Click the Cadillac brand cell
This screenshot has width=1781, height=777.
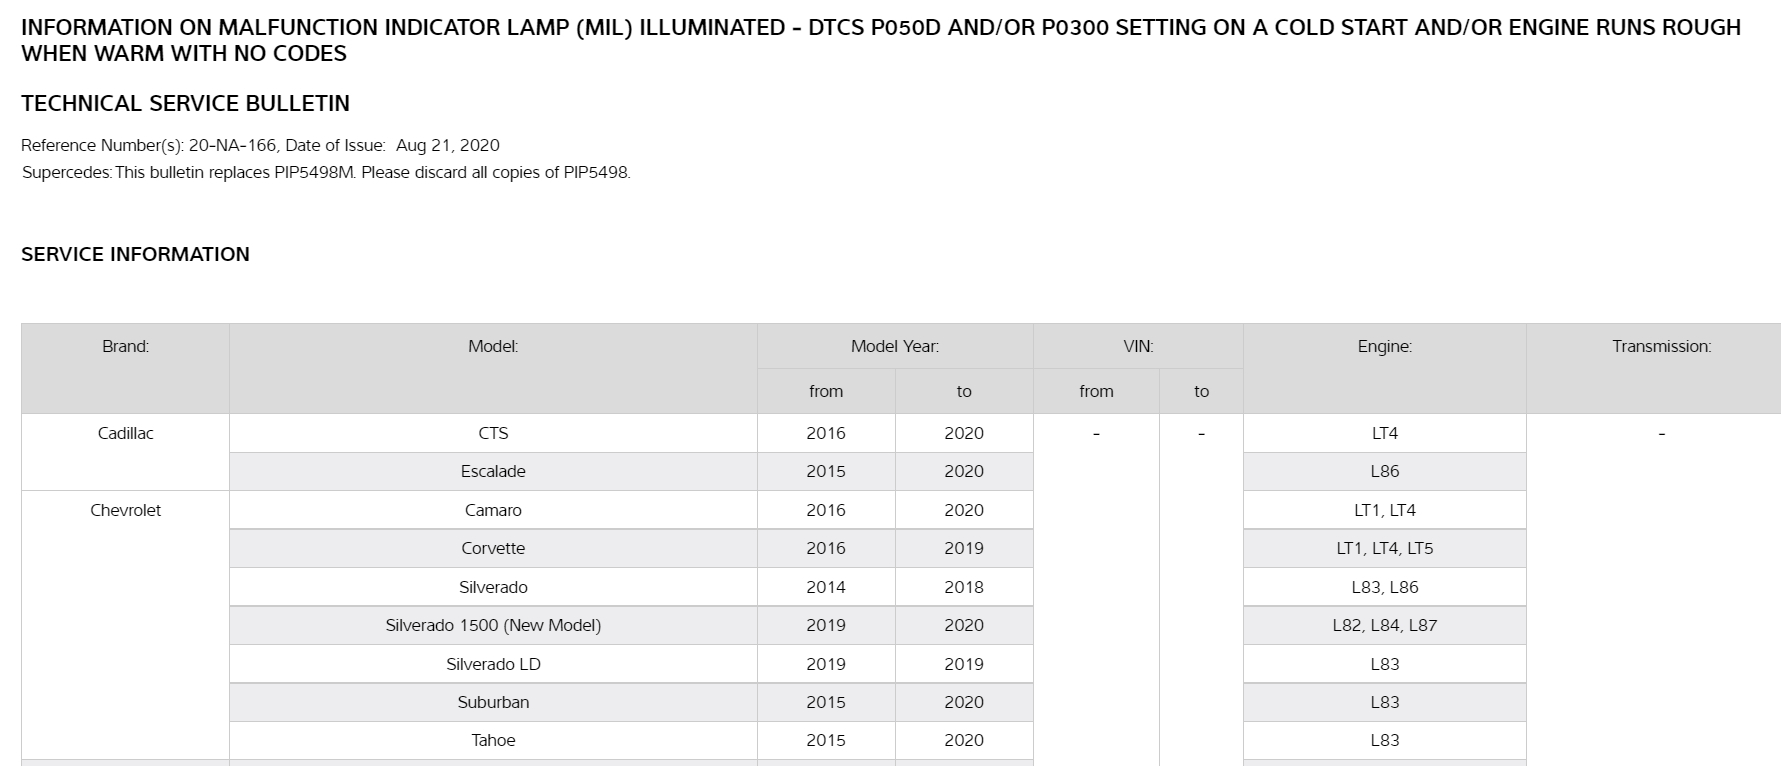point(125,434)
